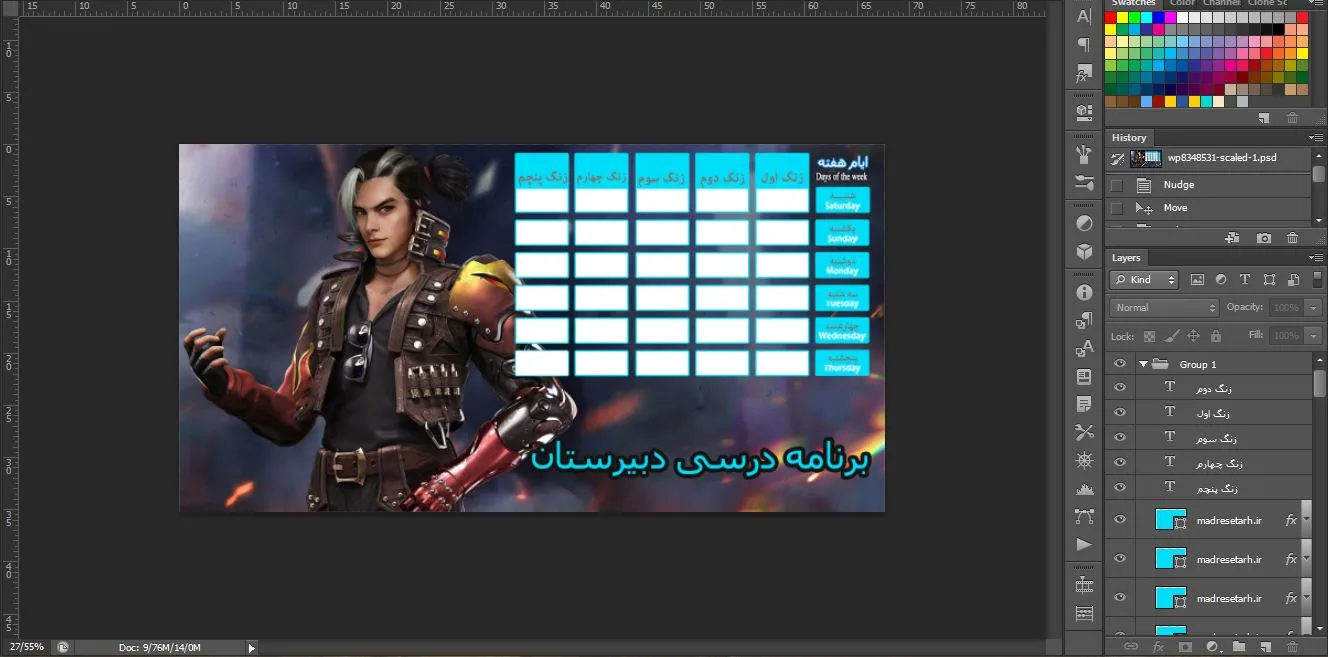
Task: Open the Adjustments panel icon
Action: coord(1084,222)
